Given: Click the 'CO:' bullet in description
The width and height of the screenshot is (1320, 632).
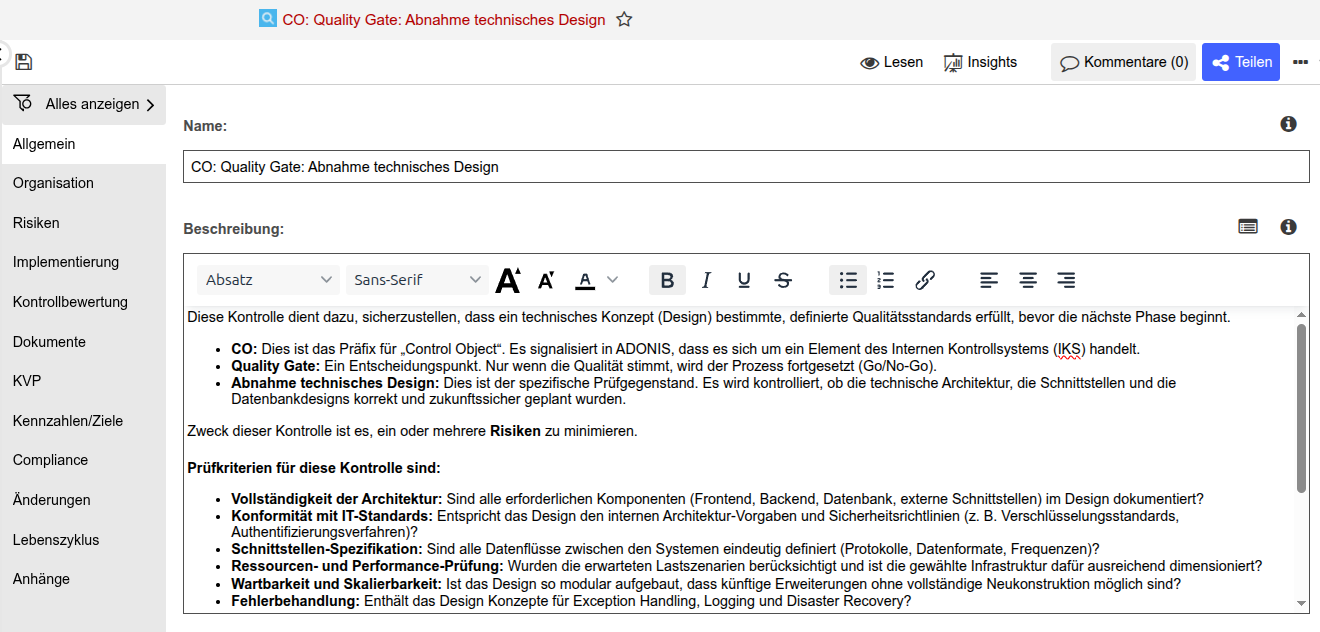Looking at the screenshot, I should point(244,349).
